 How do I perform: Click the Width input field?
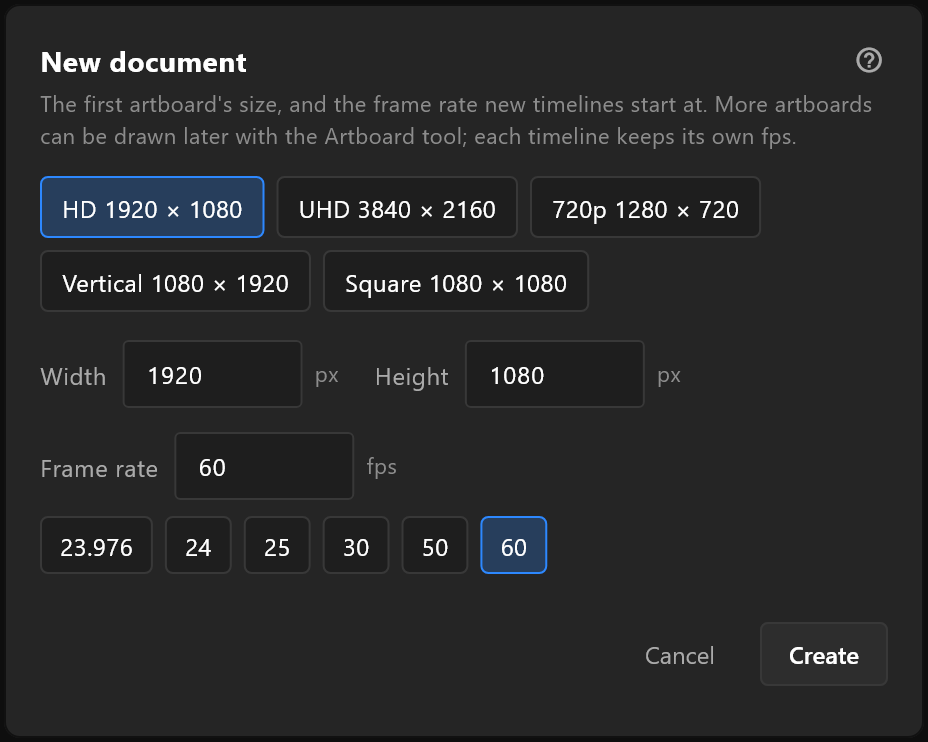tap(212, 374)
